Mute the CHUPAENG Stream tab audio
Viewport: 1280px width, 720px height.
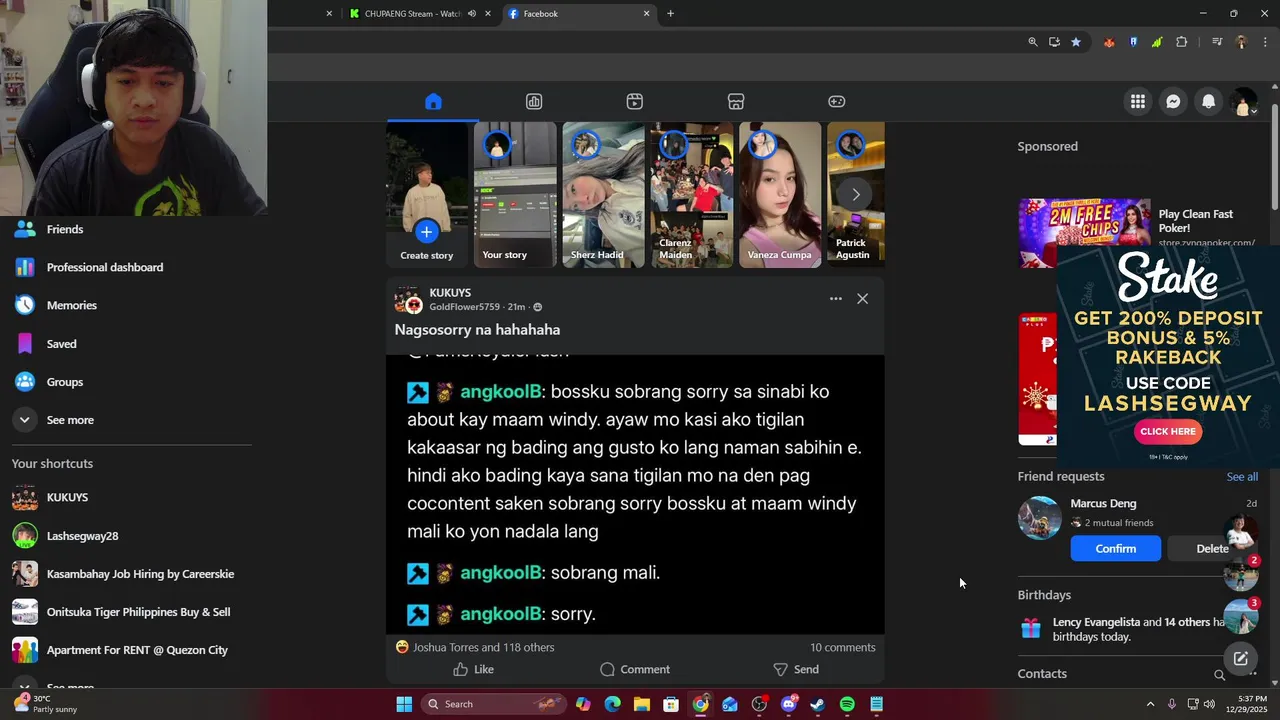[x=471, y=14]
